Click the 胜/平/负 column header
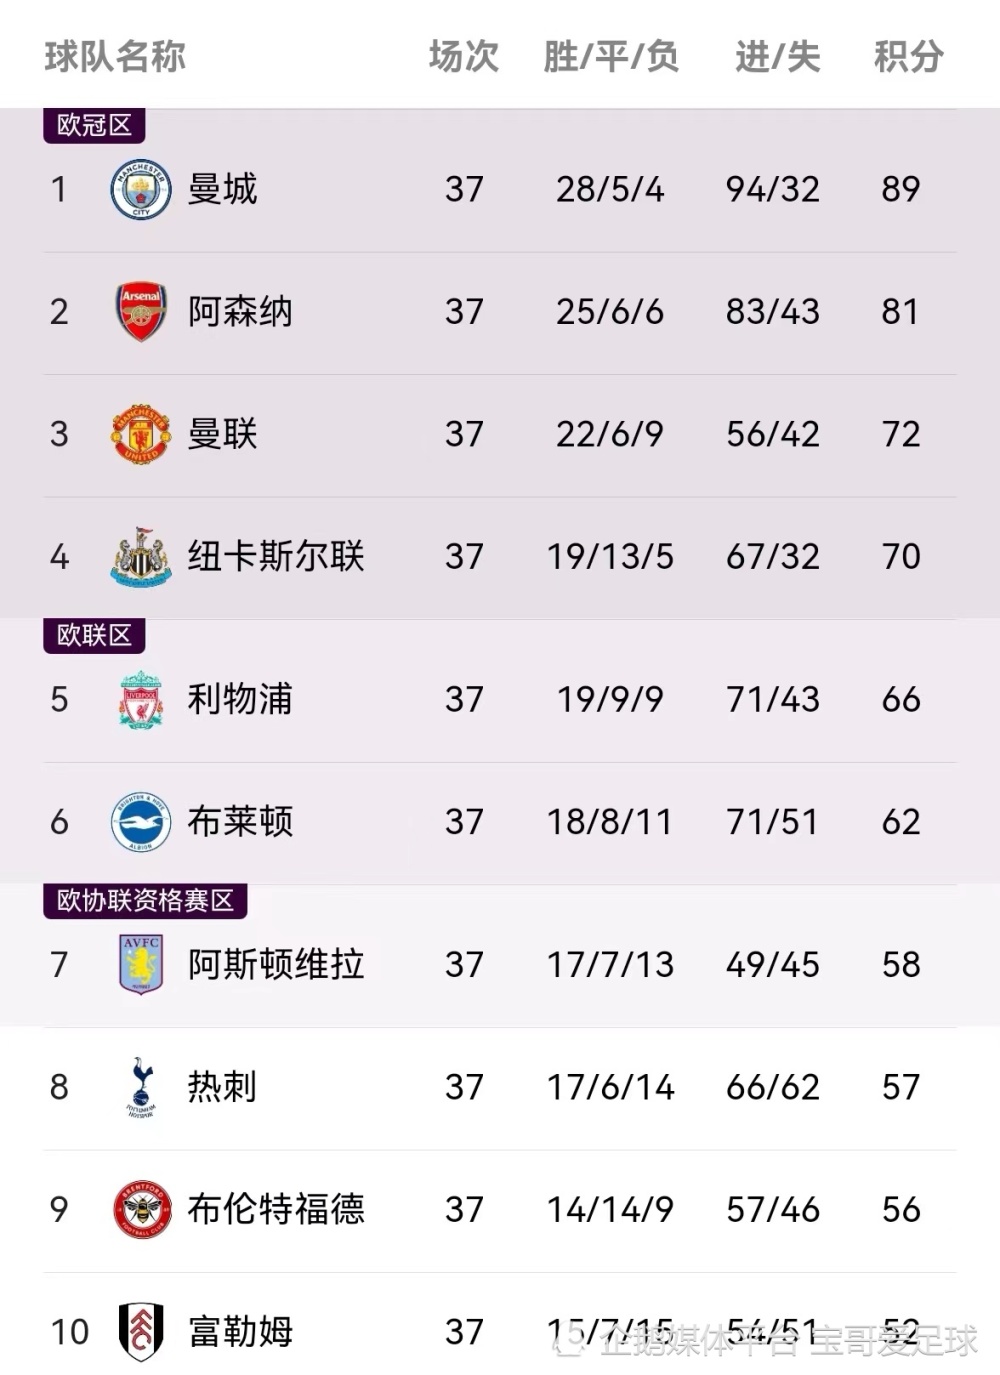 (611, 57)
